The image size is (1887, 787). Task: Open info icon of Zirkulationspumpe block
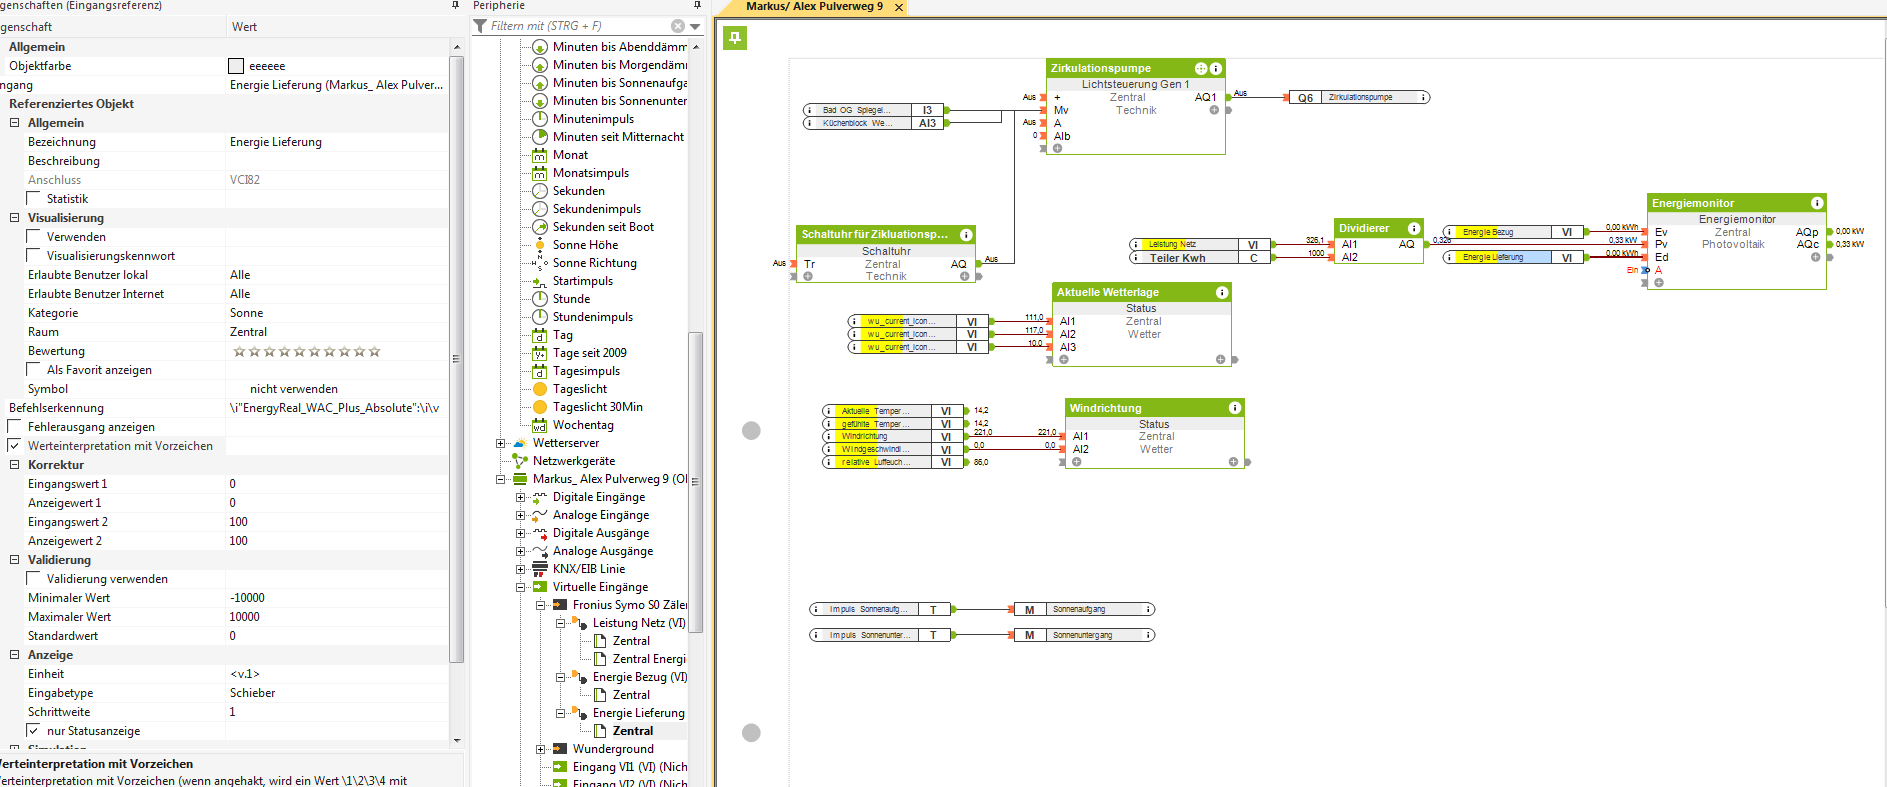tap(1216, 69)
